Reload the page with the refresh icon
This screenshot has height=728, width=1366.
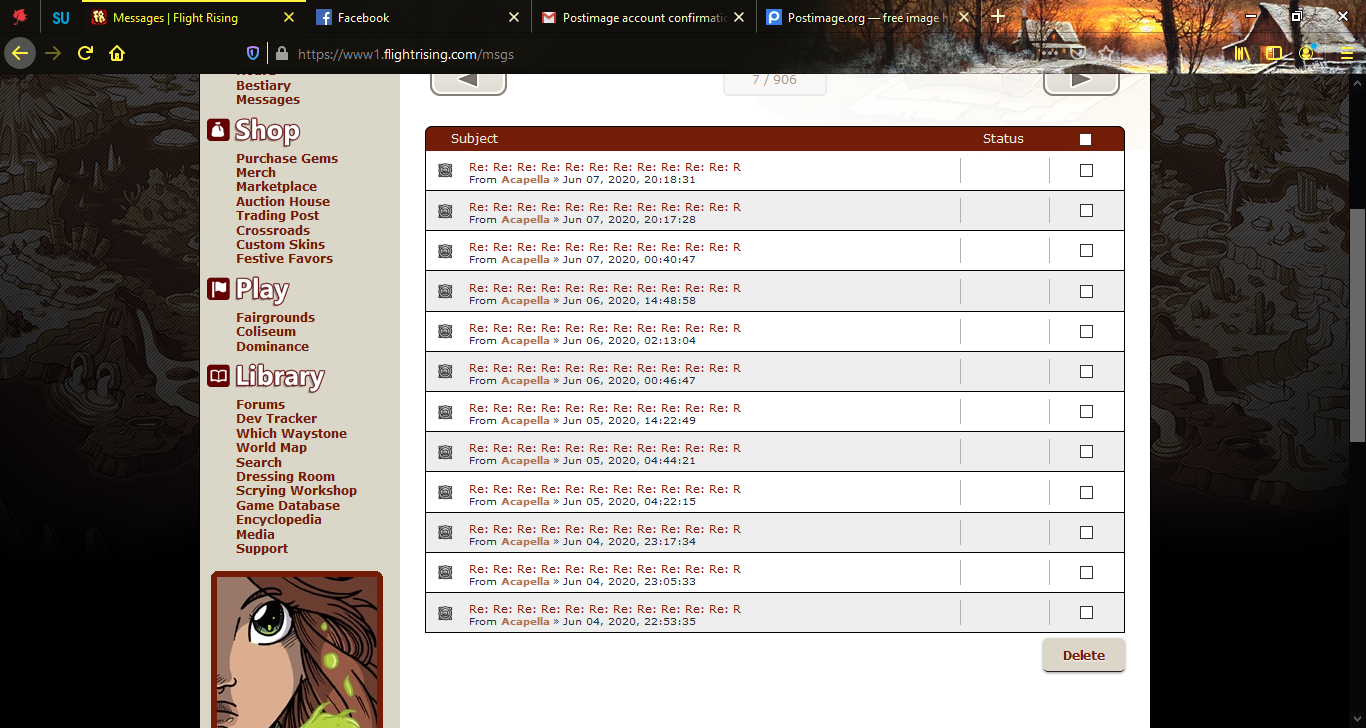point(85,53)
